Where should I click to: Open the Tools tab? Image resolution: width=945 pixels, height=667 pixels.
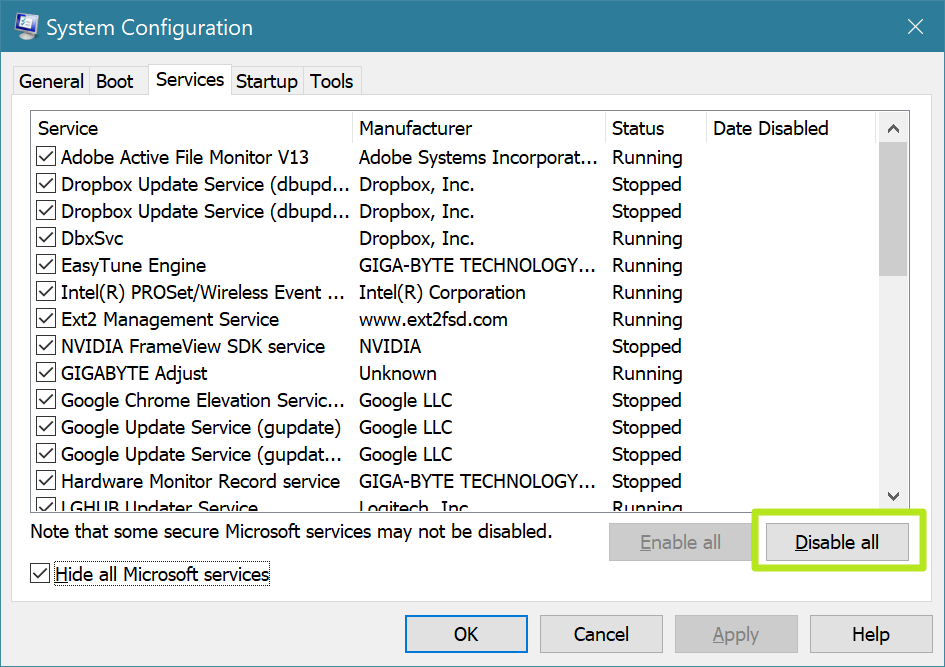click(x=331, y=80)
